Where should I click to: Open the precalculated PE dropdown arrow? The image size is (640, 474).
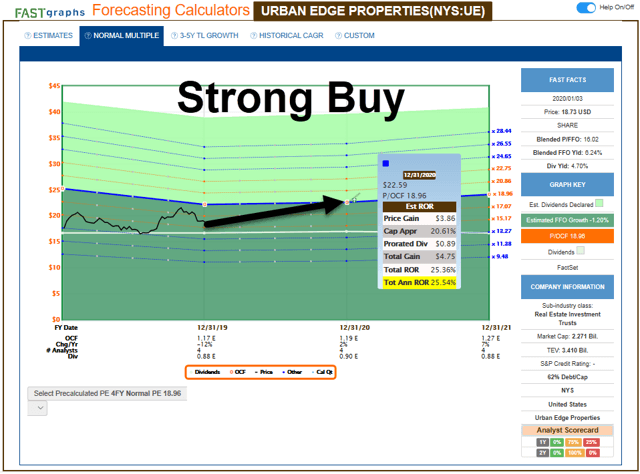(38, 408)
